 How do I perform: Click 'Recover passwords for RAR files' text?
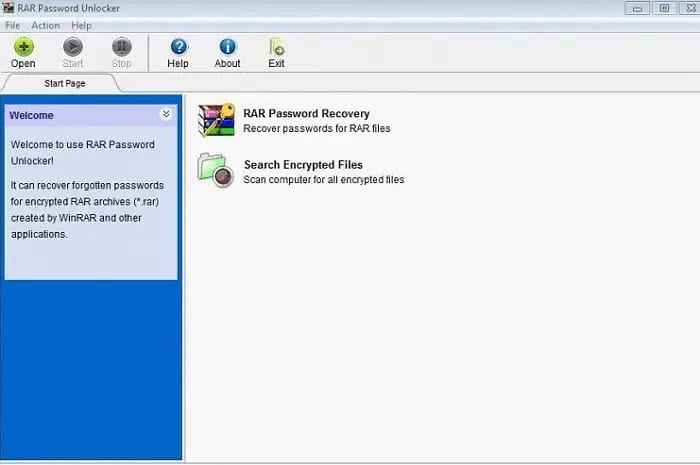coord(317,129)
